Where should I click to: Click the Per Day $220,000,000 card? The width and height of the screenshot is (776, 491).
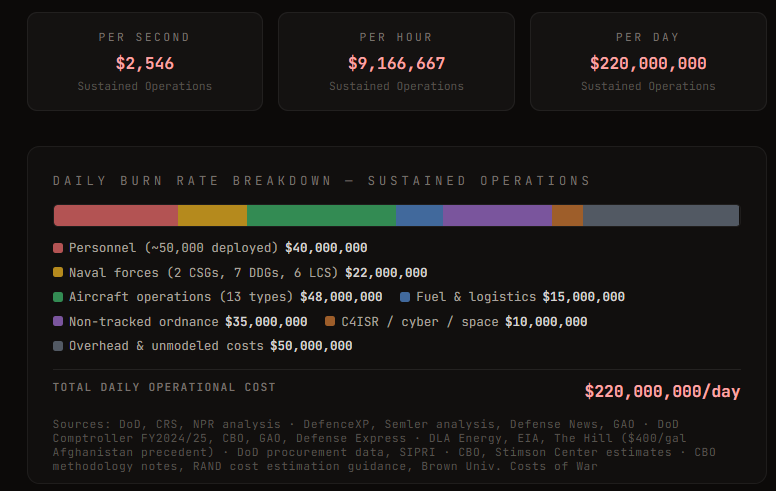648,61
